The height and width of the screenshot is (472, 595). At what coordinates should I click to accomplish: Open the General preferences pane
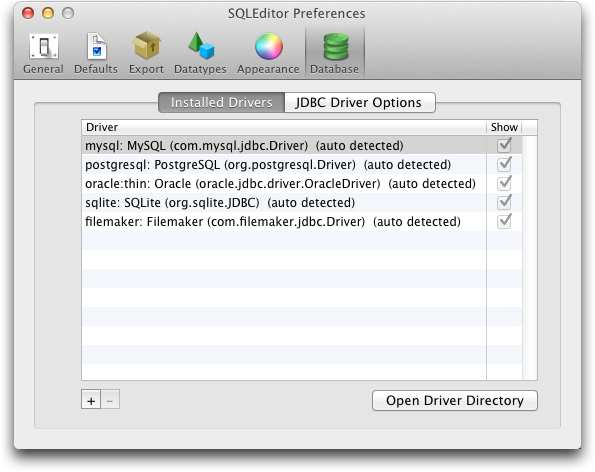[43, 53]
